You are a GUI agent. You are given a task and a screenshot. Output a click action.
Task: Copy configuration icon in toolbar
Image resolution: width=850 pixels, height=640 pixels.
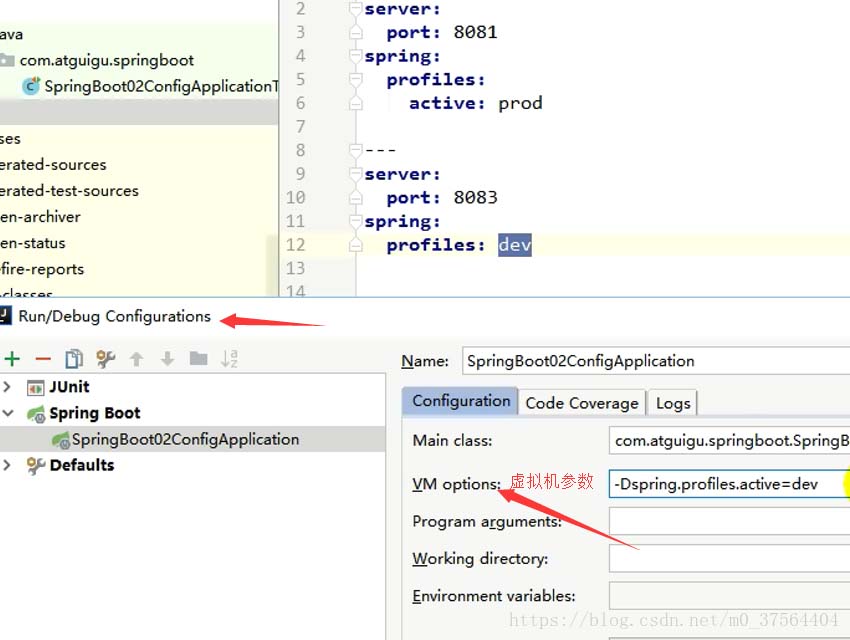point(74,359)
